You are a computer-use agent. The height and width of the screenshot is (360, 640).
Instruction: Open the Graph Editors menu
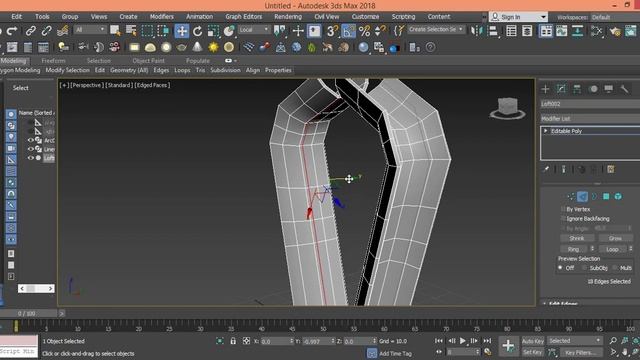tap(244, 17)
